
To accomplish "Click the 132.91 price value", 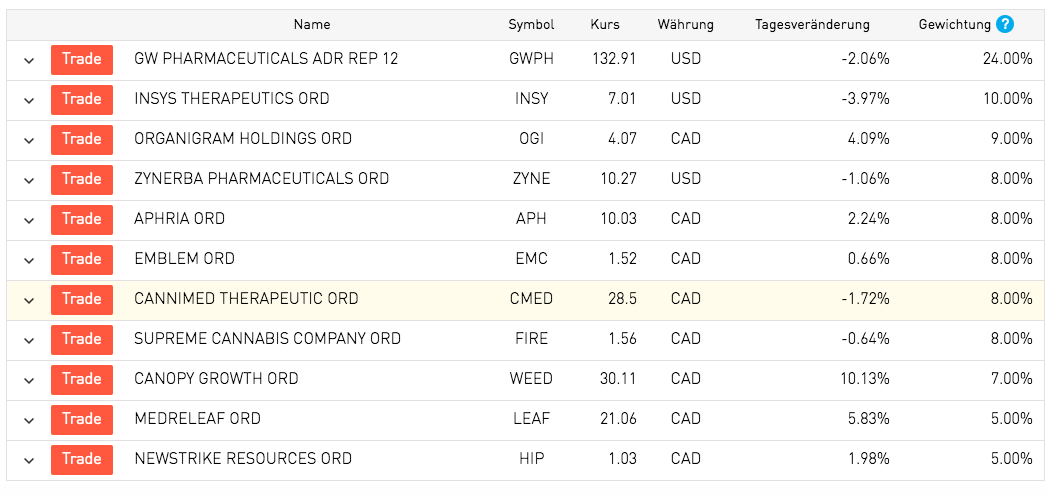I will (x=614, y=59).
